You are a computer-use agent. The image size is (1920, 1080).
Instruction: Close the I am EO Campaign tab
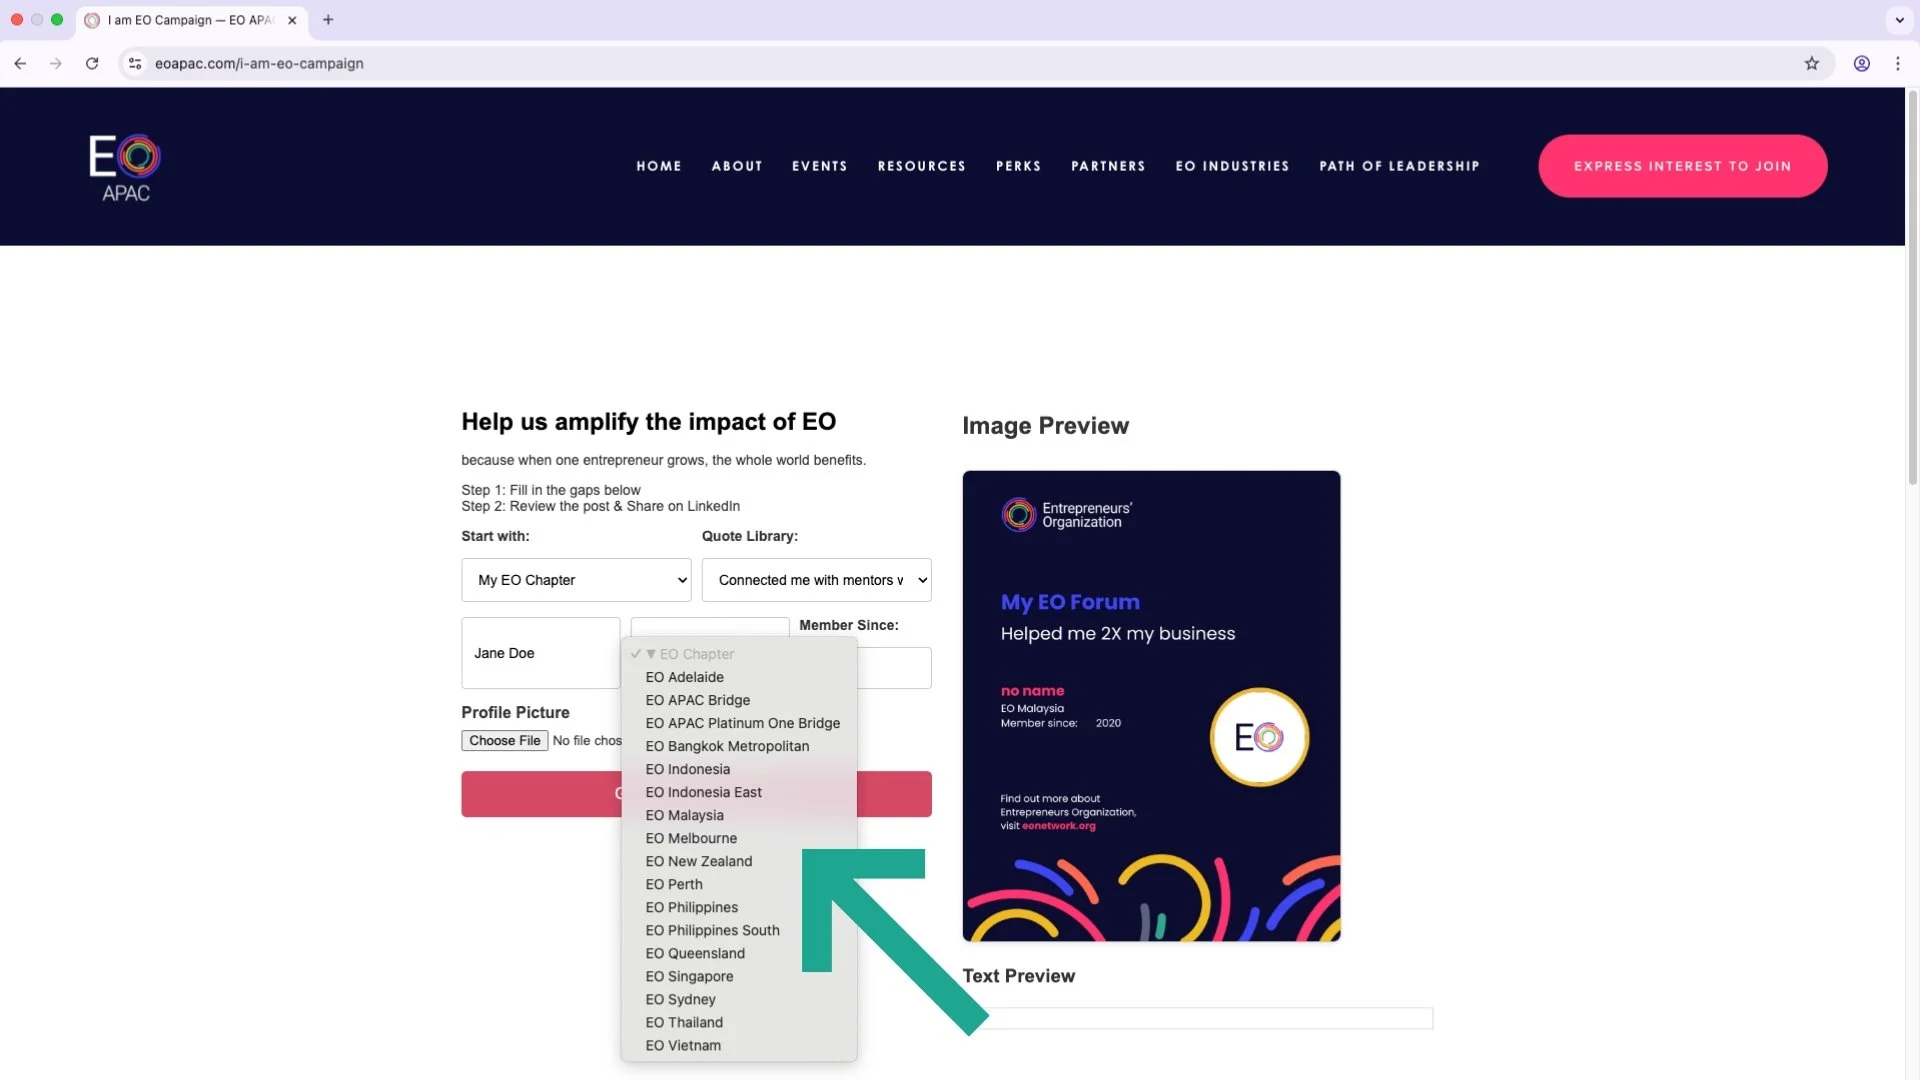point(292,20)
